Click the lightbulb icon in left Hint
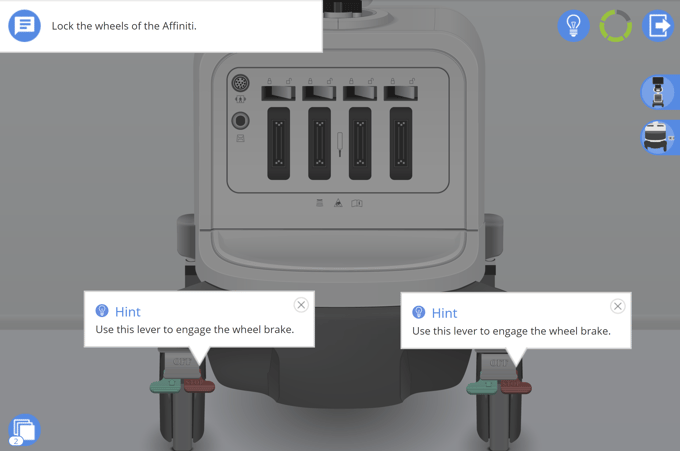This screenshot has width=680, height=451. pyautogui.click(x=102, y=310)
